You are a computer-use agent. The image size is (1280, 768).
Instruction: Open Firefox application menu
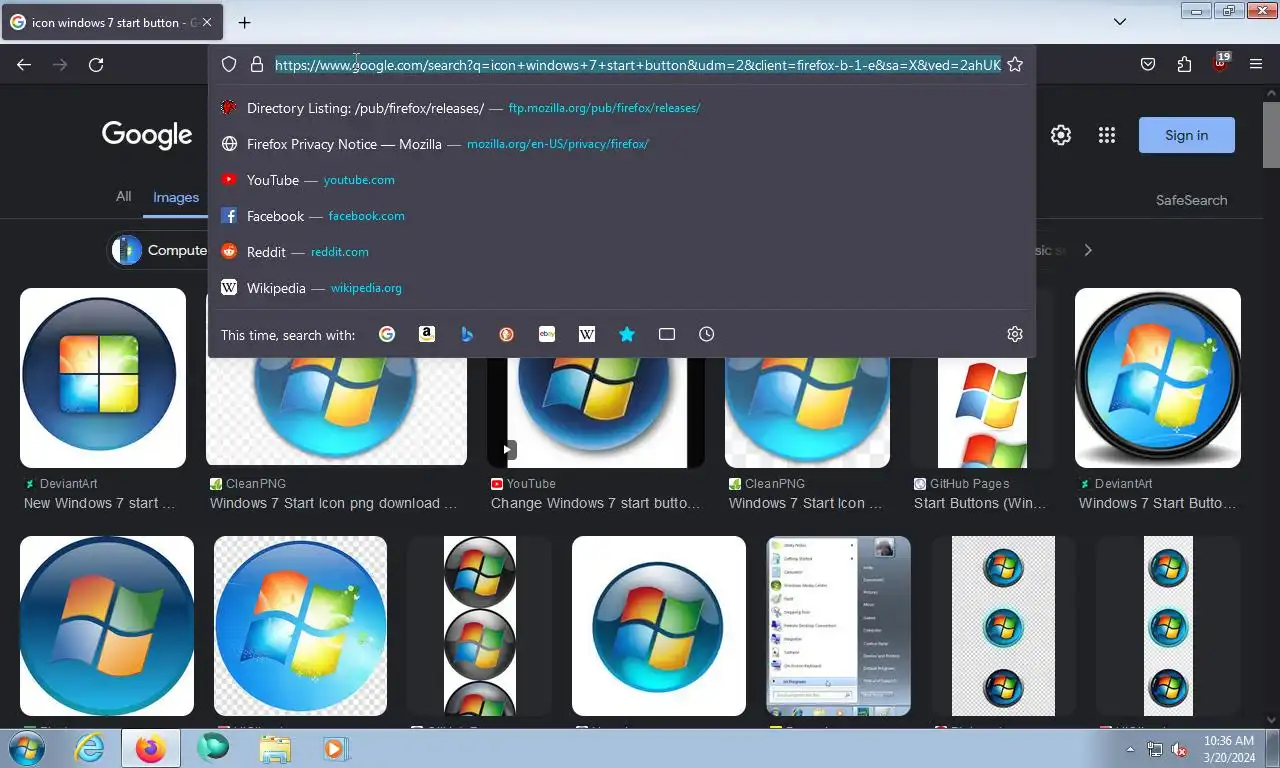[1256, 64]
